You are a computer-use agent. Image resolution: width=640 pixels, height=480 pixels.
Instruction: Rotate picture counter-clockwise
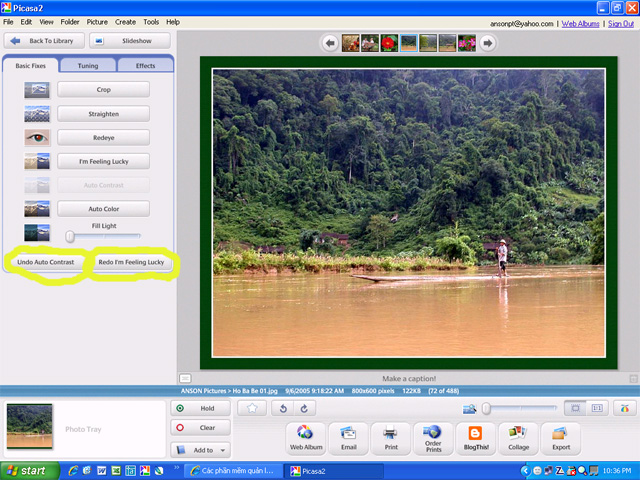coord(283,408)
